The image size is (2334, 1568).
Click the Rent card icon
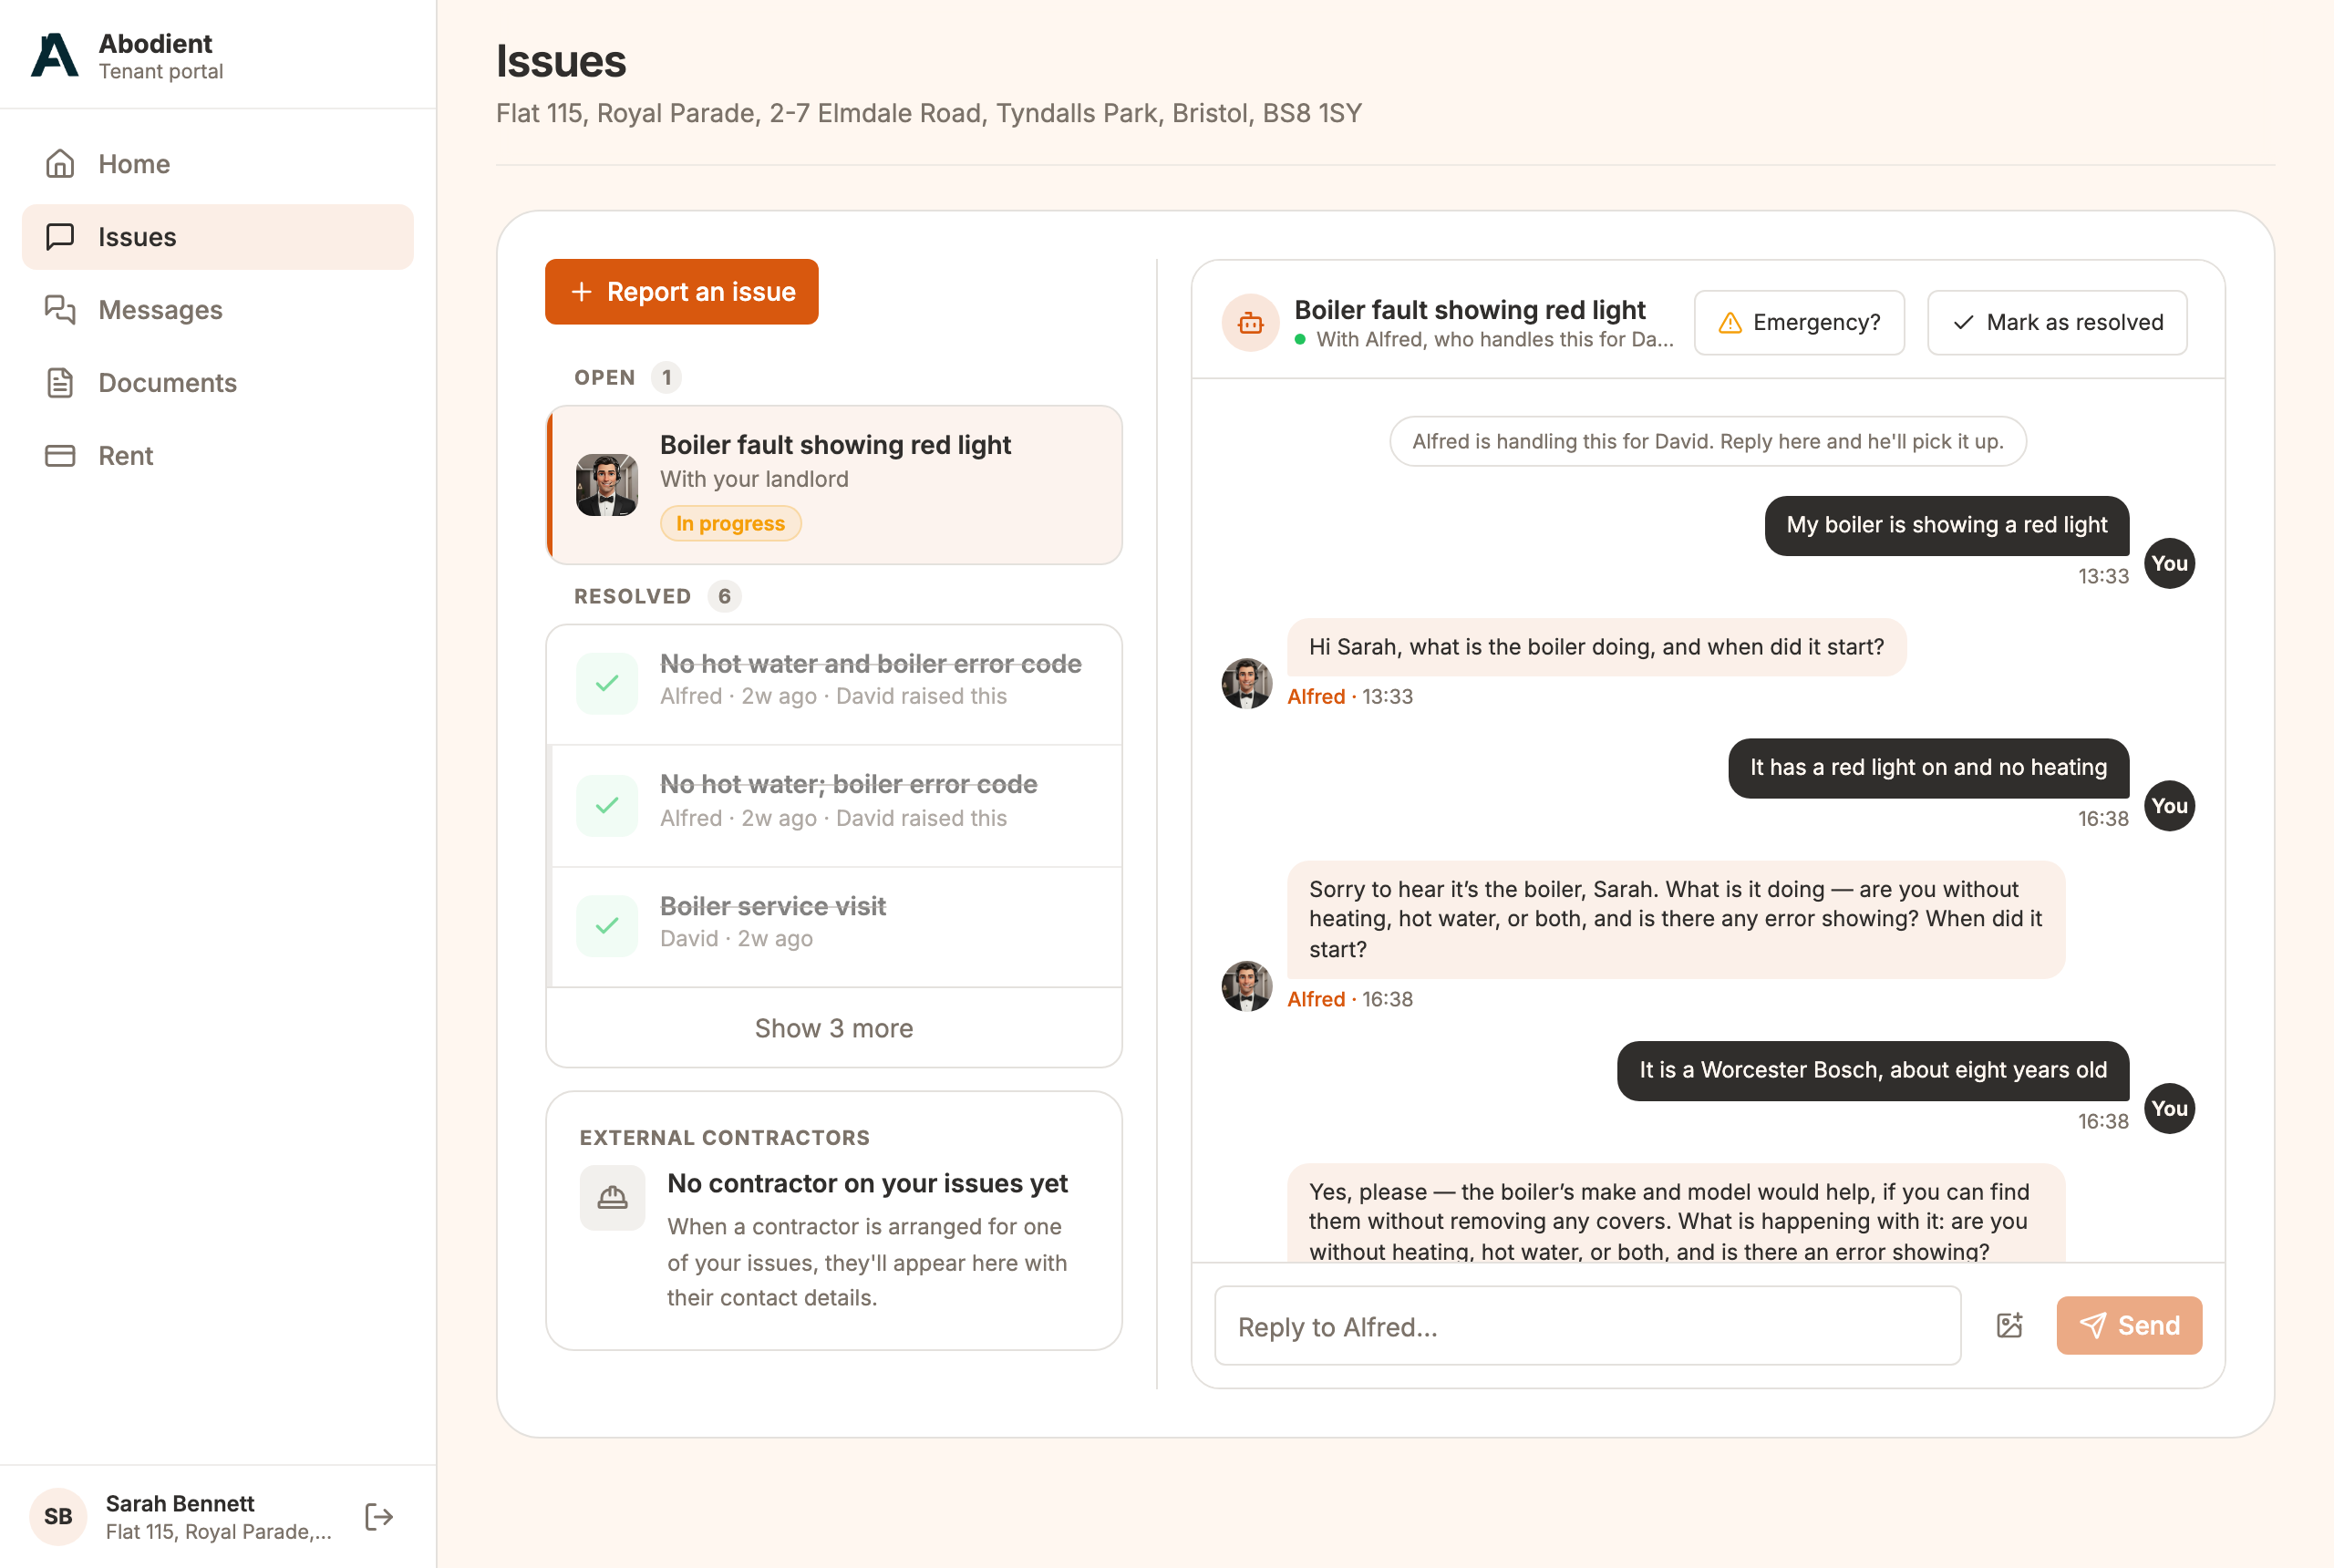coord(60,456)
